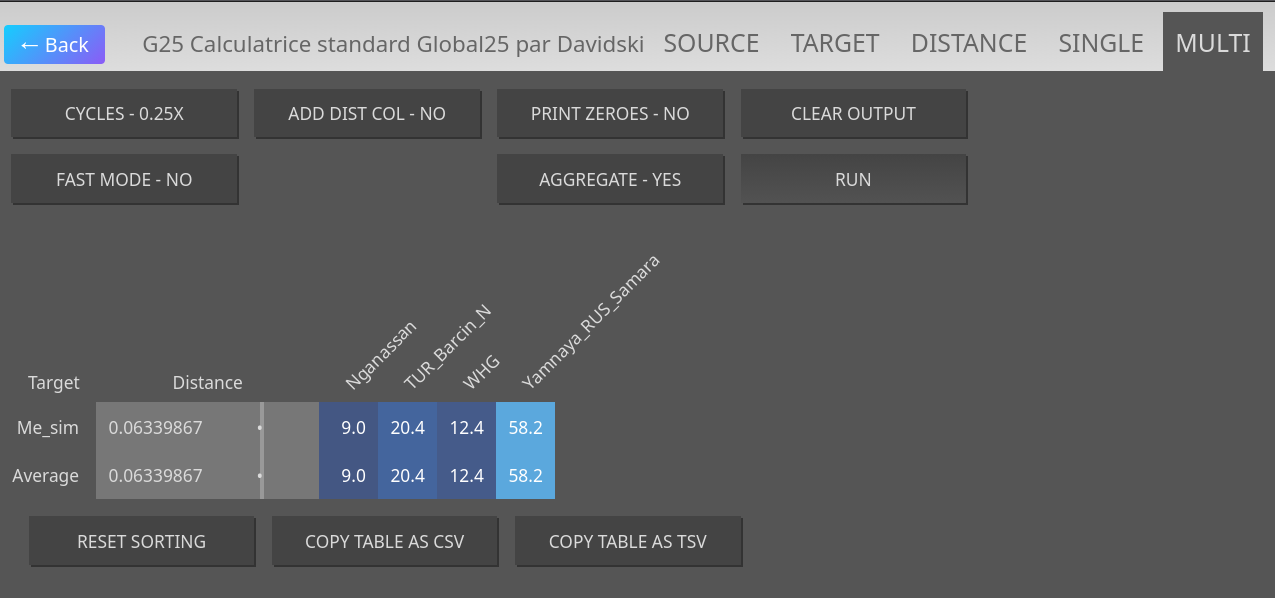The image size is (1275, 598).
Task: Select the Average row label
Action: coord(46,476)
